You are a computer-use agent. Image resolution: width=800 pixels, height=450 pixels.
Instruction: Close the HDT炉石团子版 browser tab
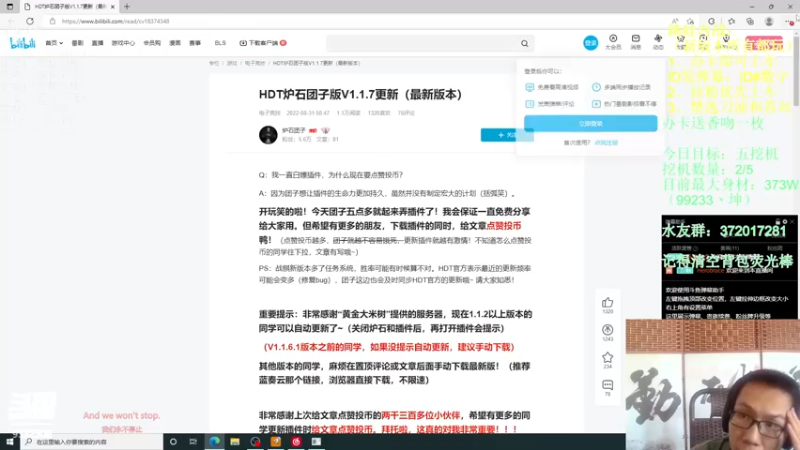point(113,7)
